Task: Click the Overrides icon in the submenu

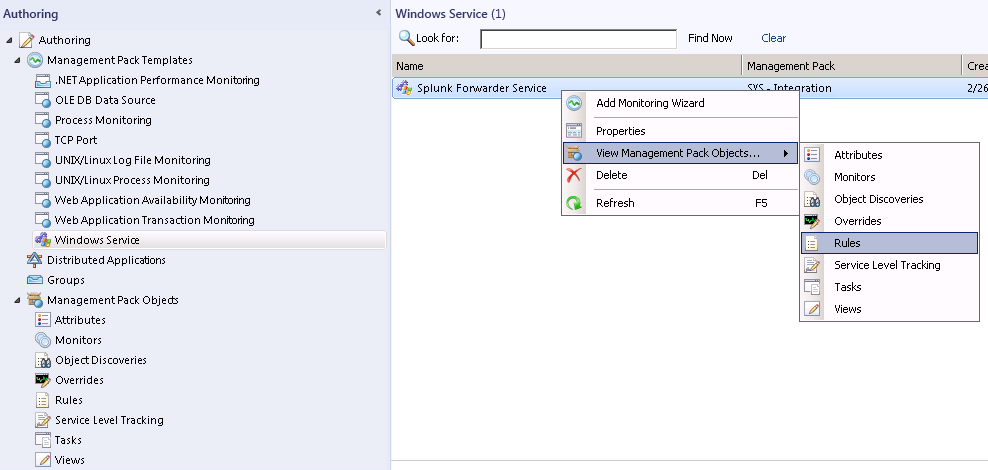Action: pyautogui.click(x=813, y=221)
